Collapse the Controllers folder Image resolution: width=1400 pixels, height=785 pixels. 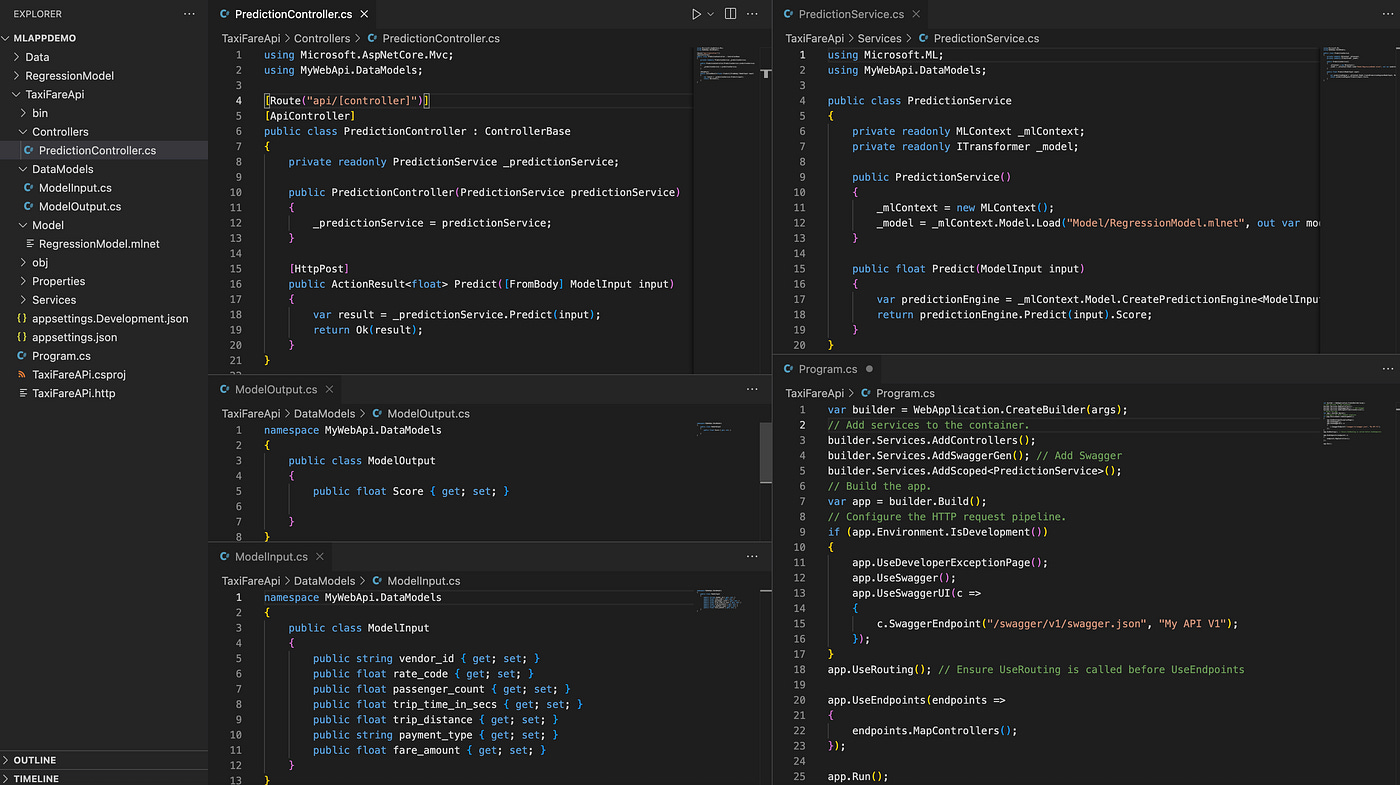(x=59, y=132)
